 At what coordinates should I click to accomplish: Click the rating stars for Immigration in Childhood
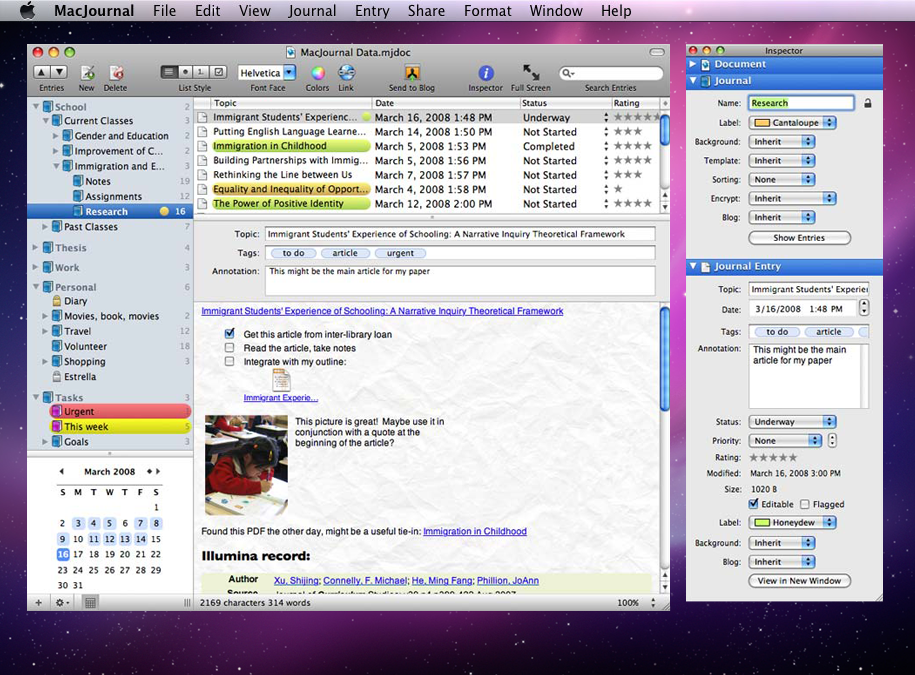coord(633,146)
